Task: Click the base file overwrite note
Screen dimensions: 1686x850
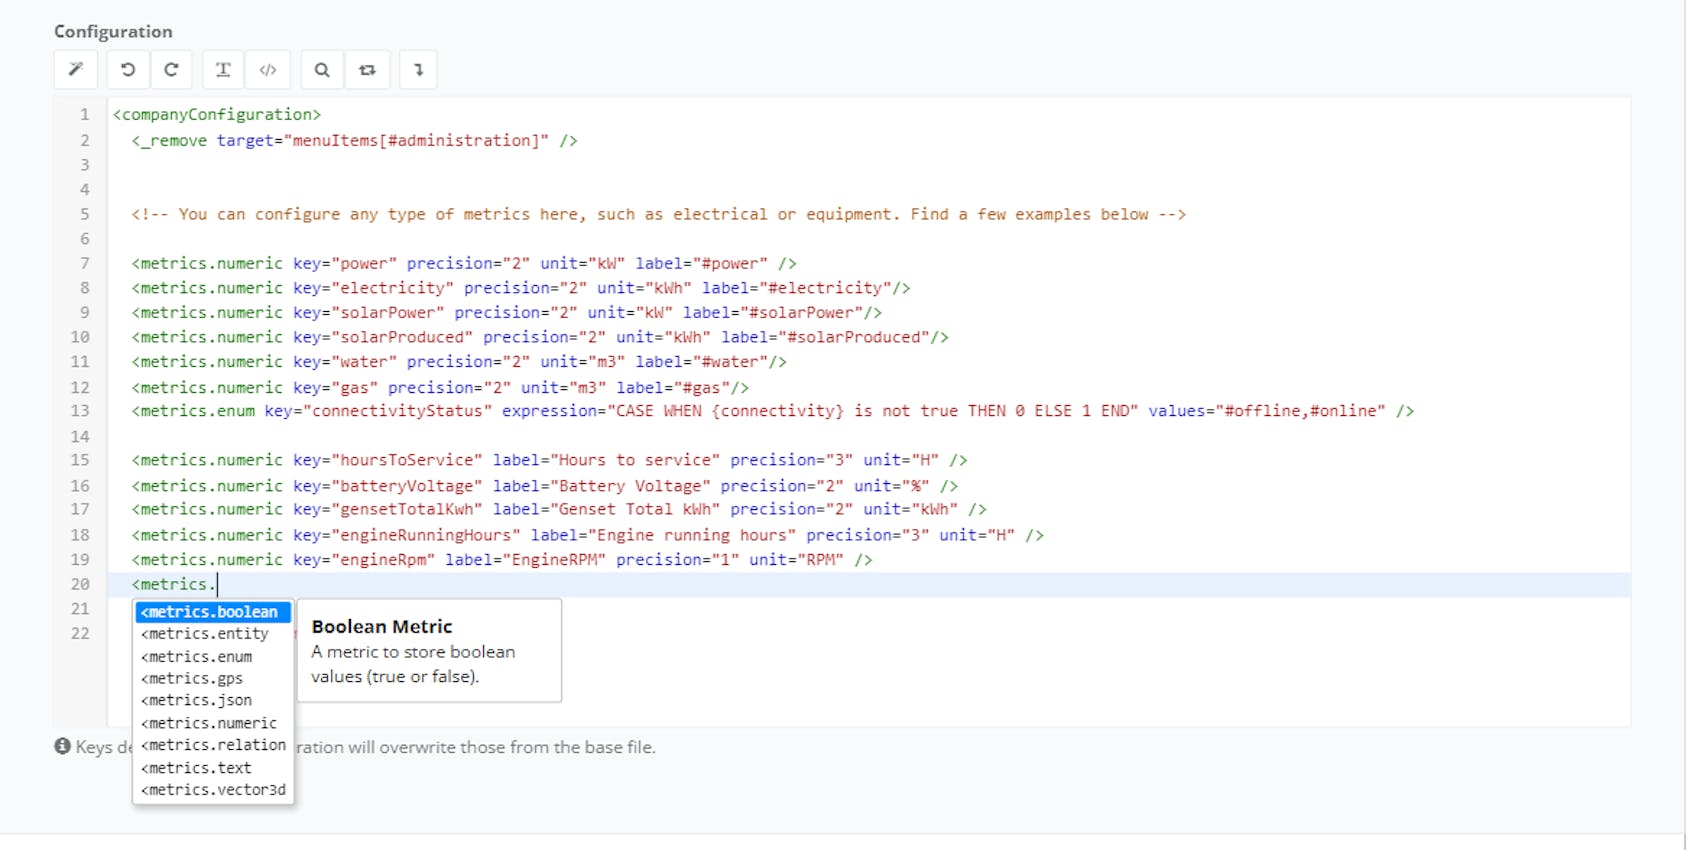Action: [x=475, y=747]
